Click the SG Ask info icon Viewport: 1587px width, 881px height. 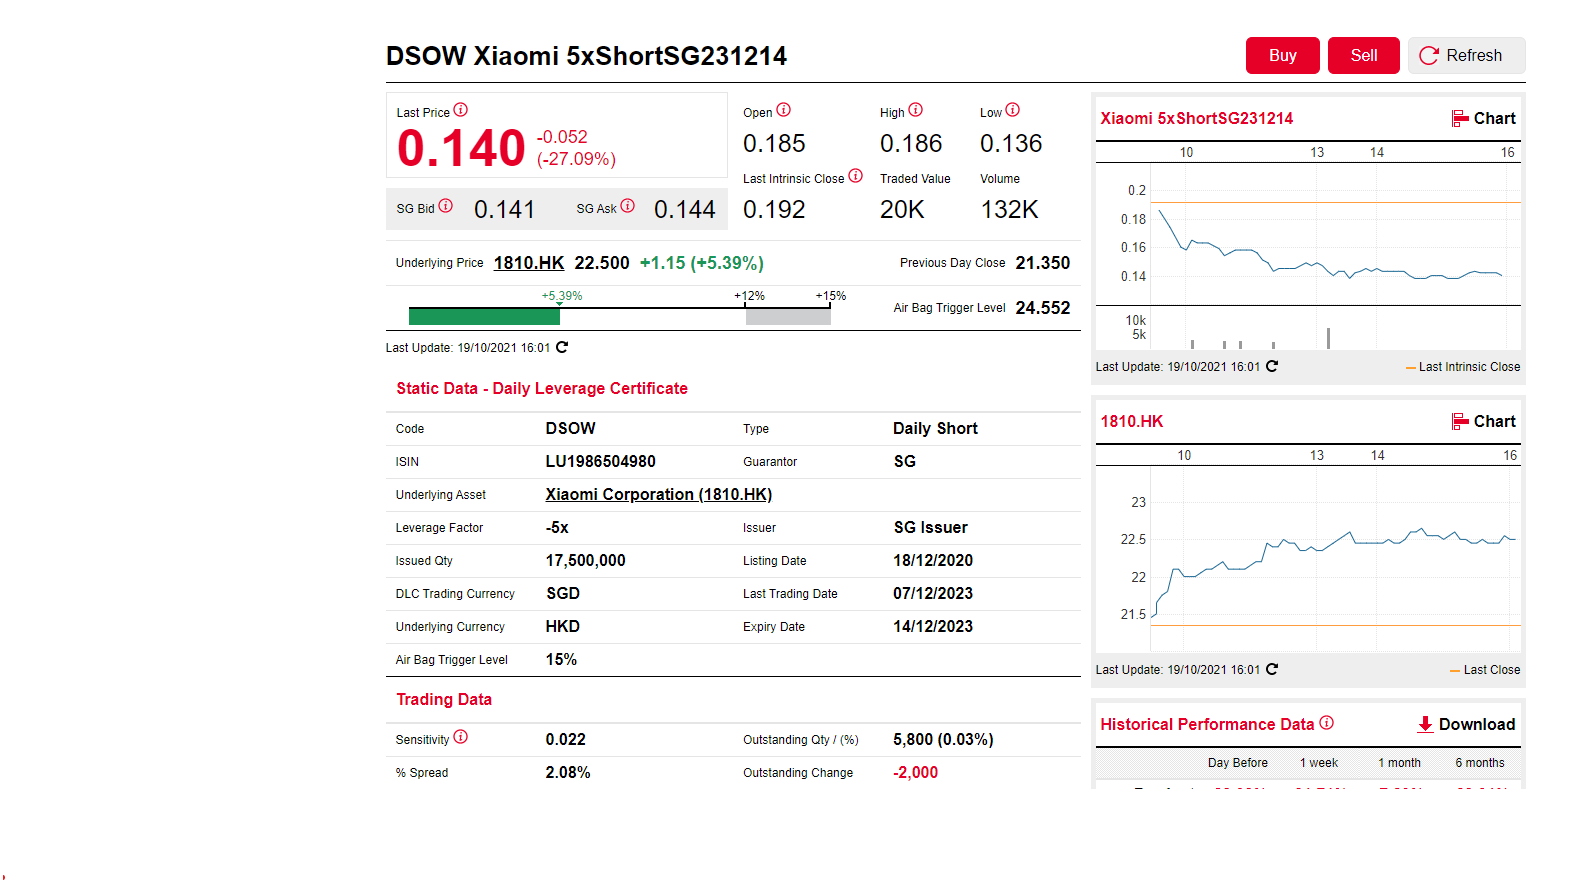(628, 206)
